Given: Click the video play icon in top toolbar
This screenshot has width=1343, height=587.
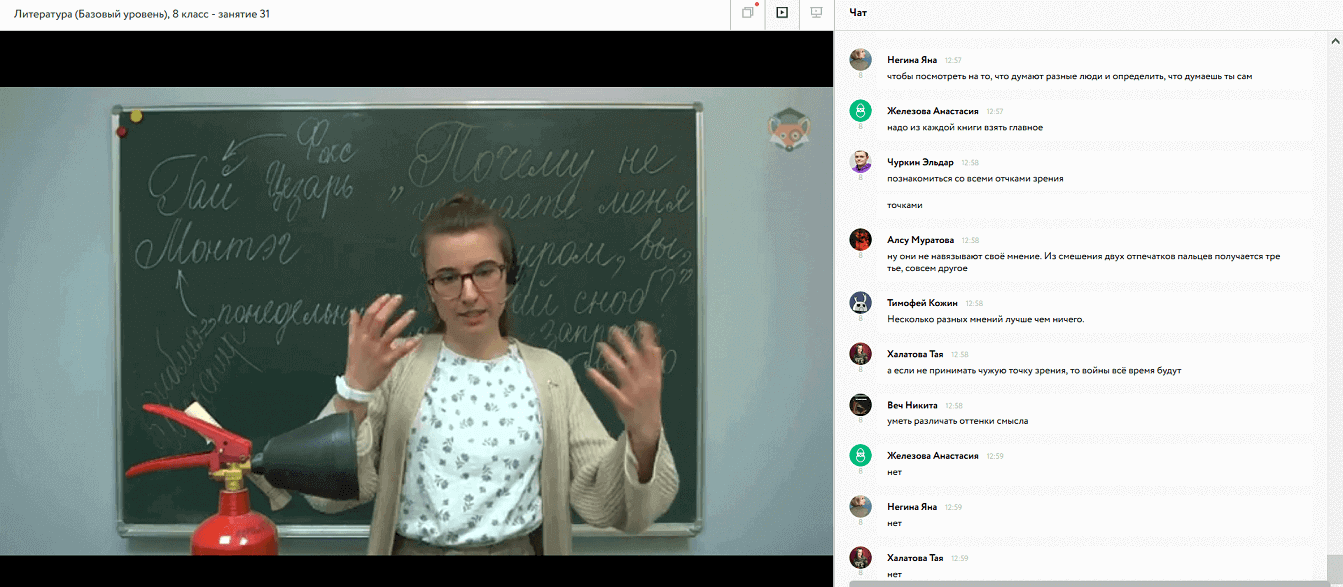Looking at the screenshot, I should (x=782, y=13).
